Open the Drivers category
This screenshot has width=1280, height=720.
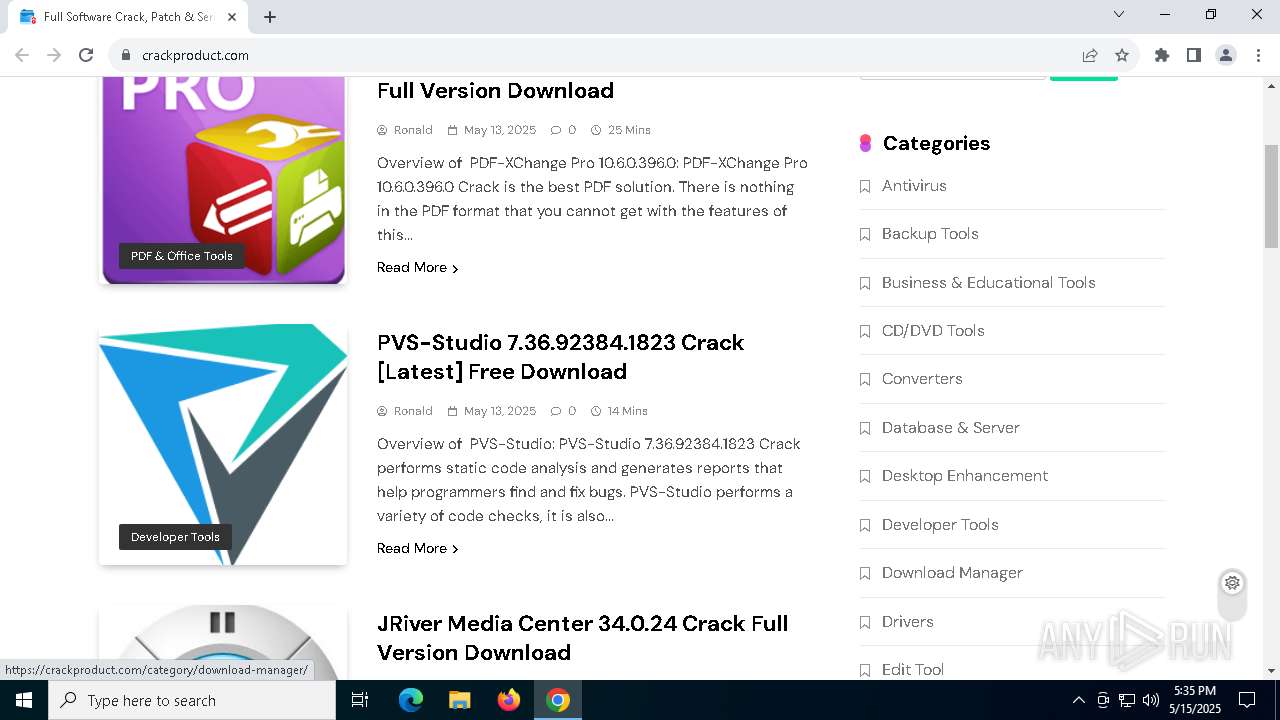click(908, 622)
